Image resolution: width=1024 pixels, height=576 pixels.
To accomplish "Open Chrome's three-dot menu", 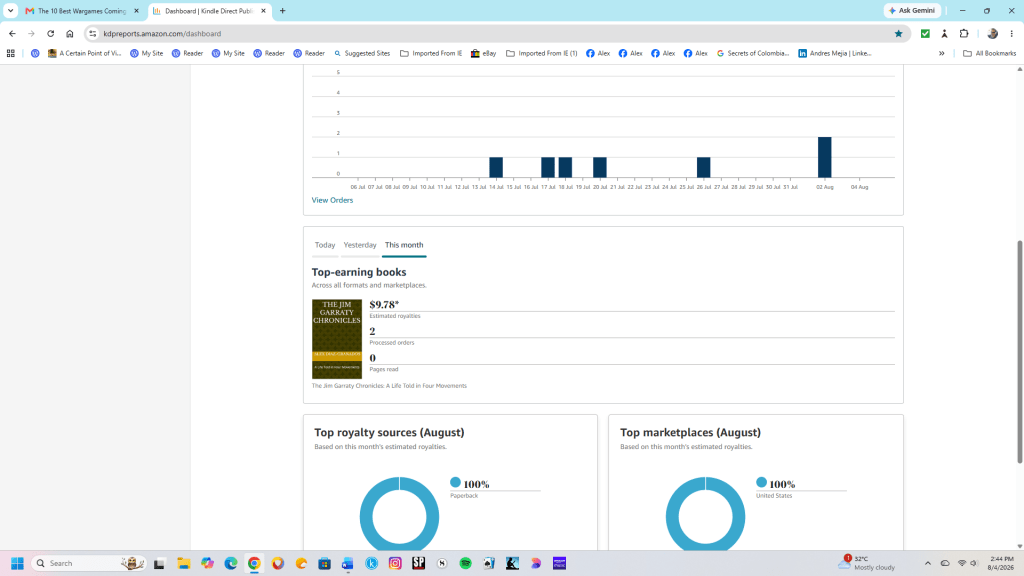I will [x=1012, y=33].
